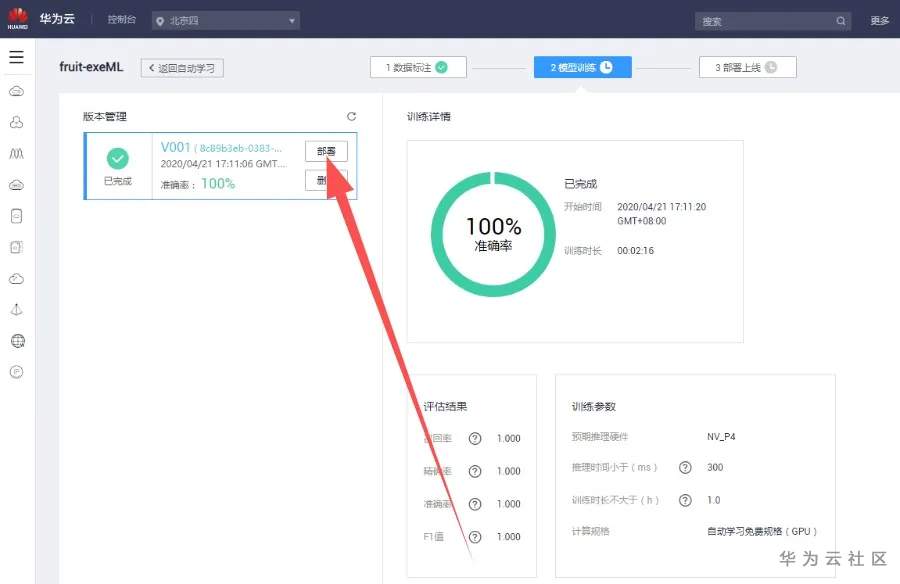900x584 pixels.
Task: Open the three-circle cluster sidebar icon
Action: point(17,122)
